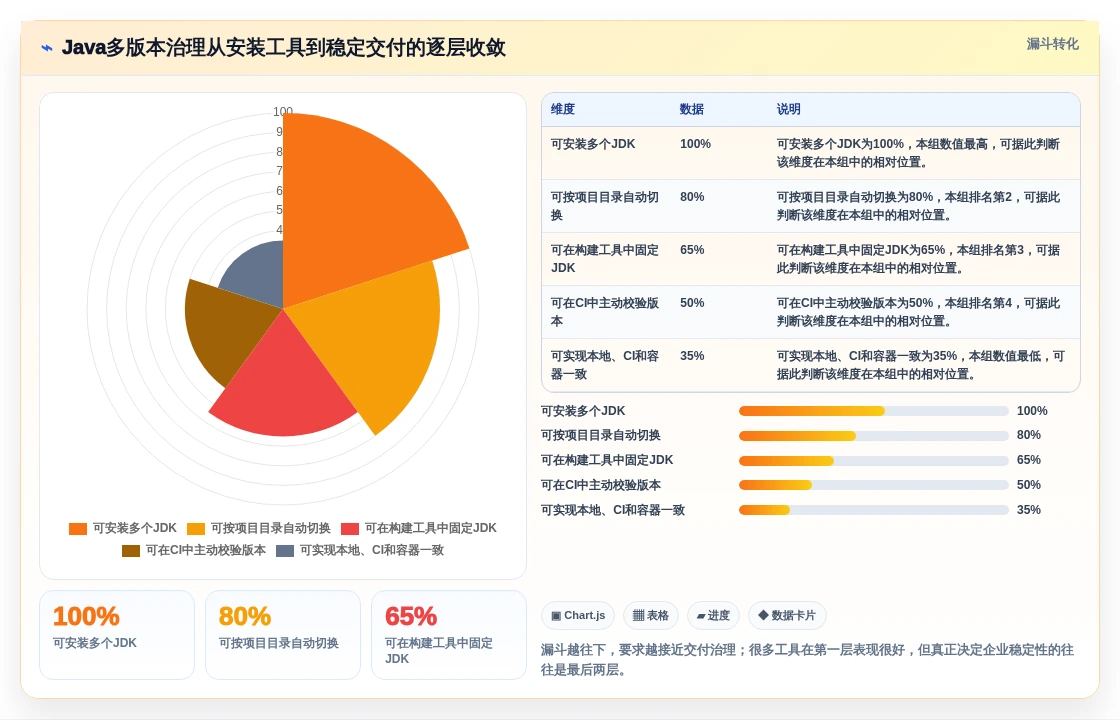Click the 说明 table column header
The width and height of the screenshot is (1120, 720).
pos(789,109)
